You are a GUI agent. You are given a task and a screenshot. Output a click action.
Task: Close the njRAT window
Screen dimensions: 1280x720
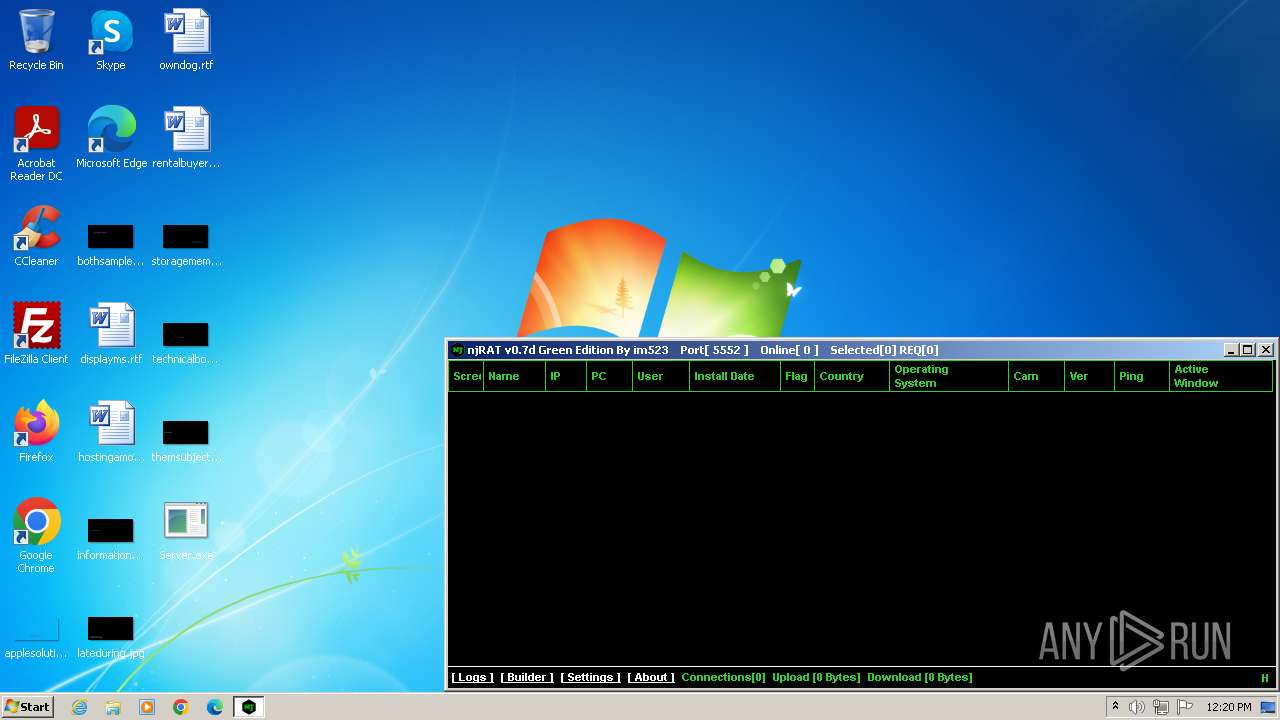pyautogui.click(x=1266, y=350)
